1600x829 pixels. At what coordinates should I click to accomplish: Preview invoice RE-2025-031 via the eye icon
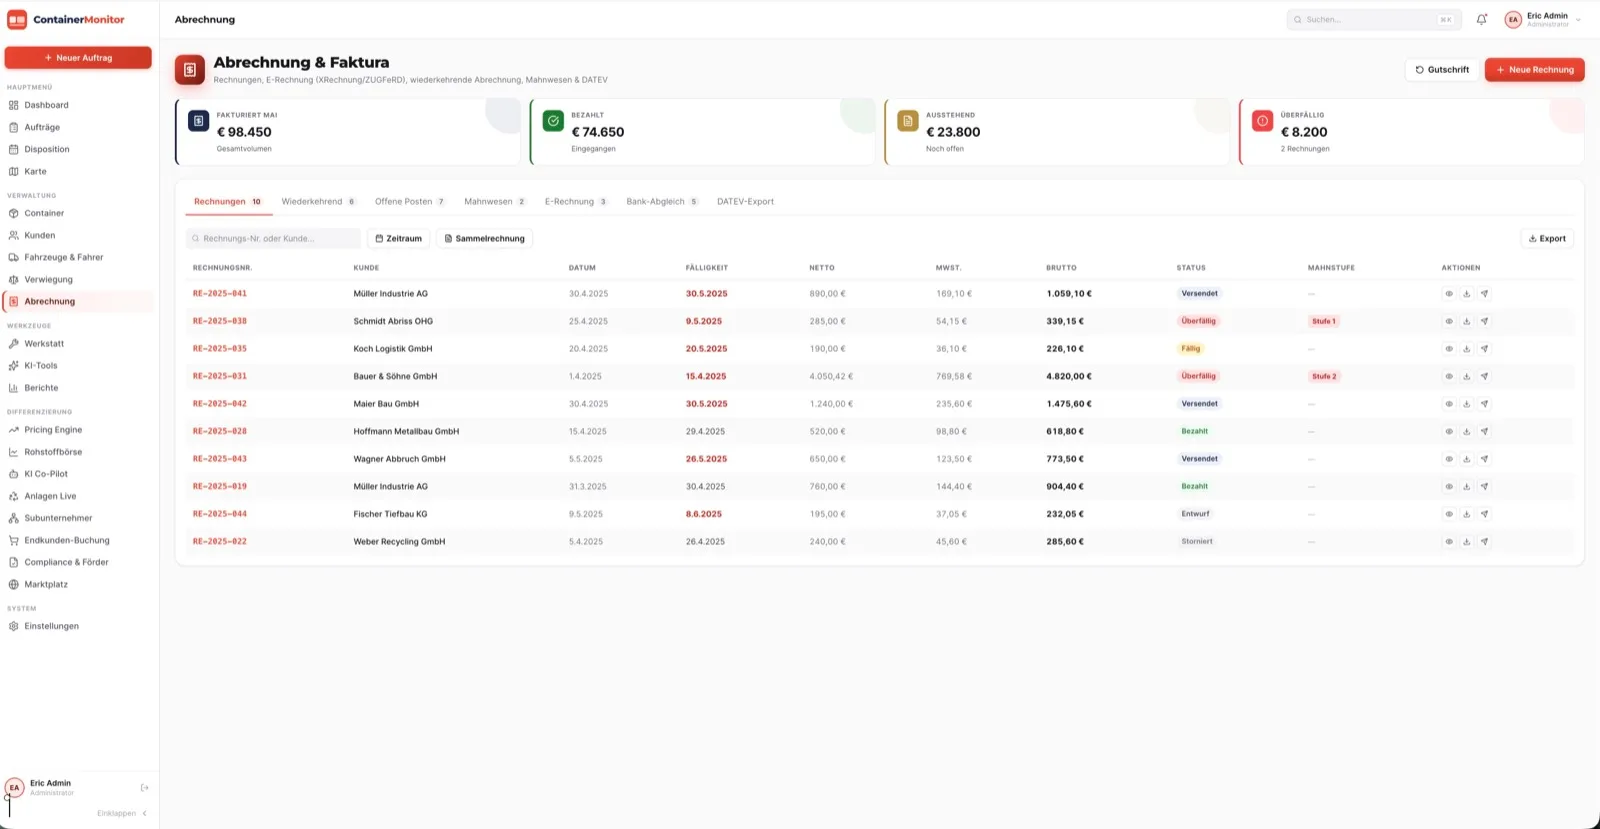click(1448, 376)
